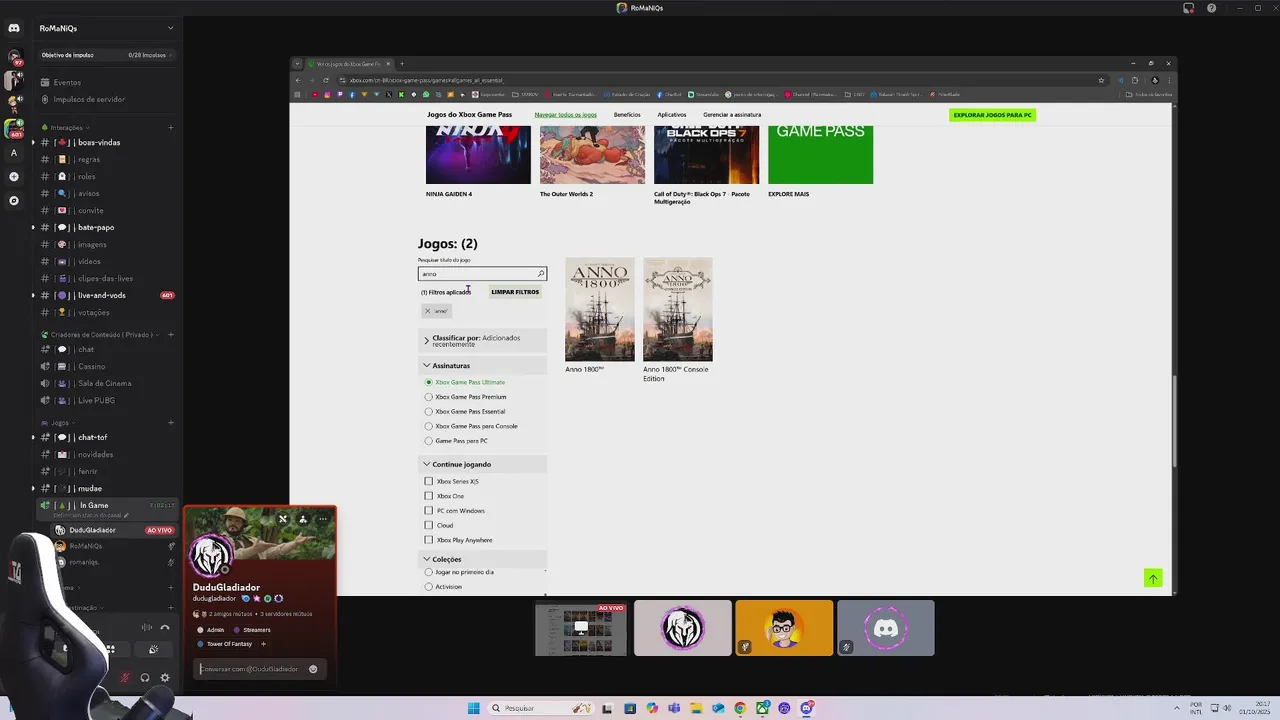The width and height of the screenshot is (1280, 720).
Task: Collapse the Assinaturas filter section
Action: [482, 366]
